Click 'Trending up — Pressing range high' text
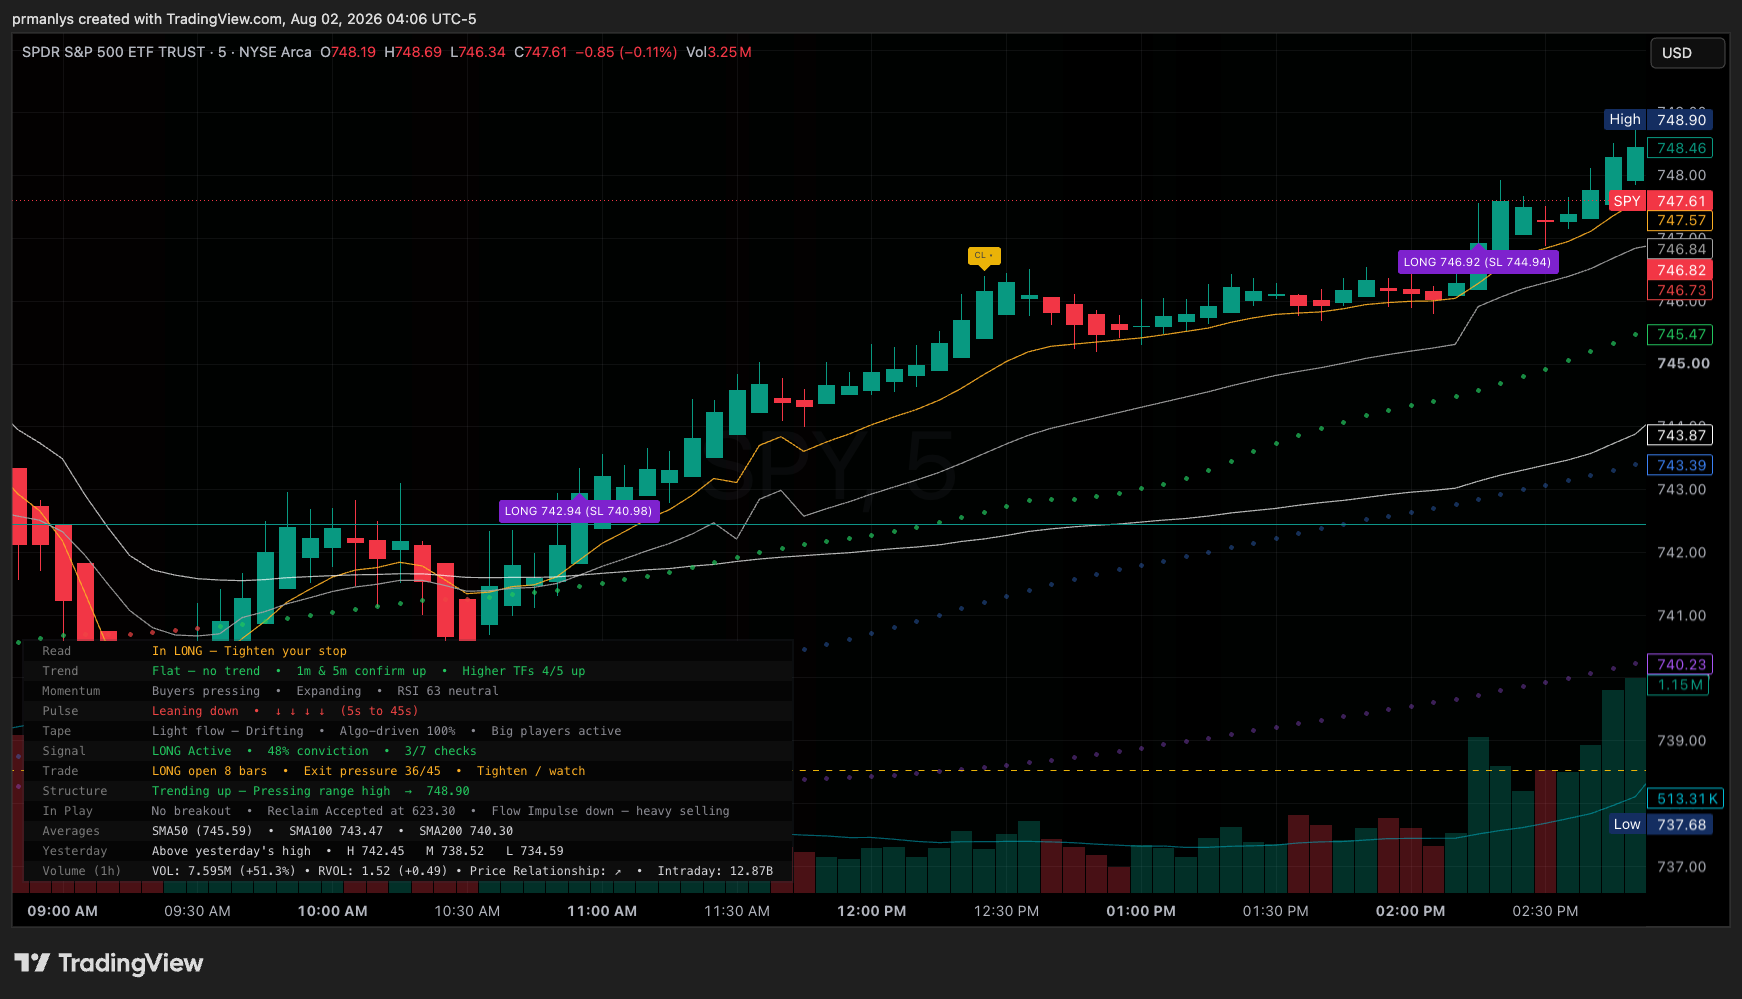The height and width of the screenshot is (999, 1742). pos(271,791)
